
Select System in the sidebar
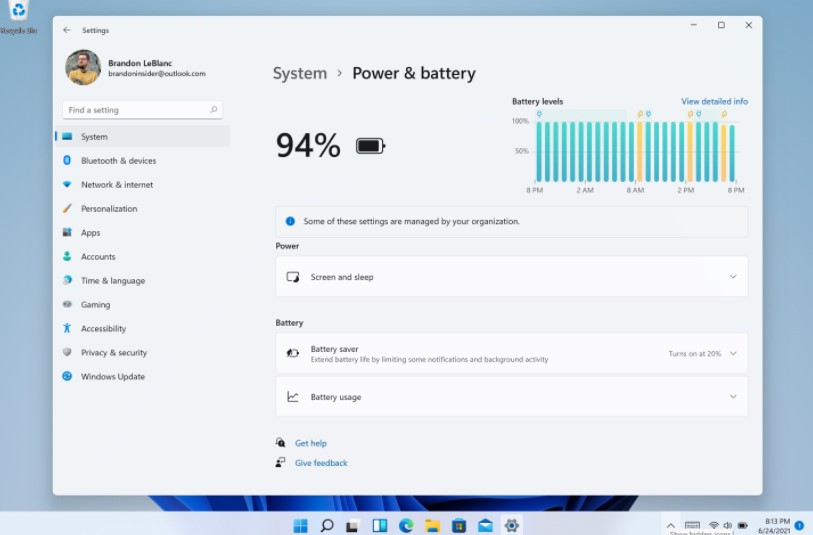(143, 136)
